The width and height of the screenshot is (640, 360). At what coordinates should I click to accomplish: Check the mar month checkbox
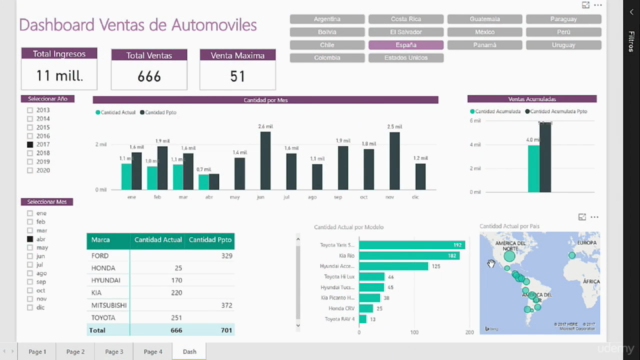click(x=30, y=230)
